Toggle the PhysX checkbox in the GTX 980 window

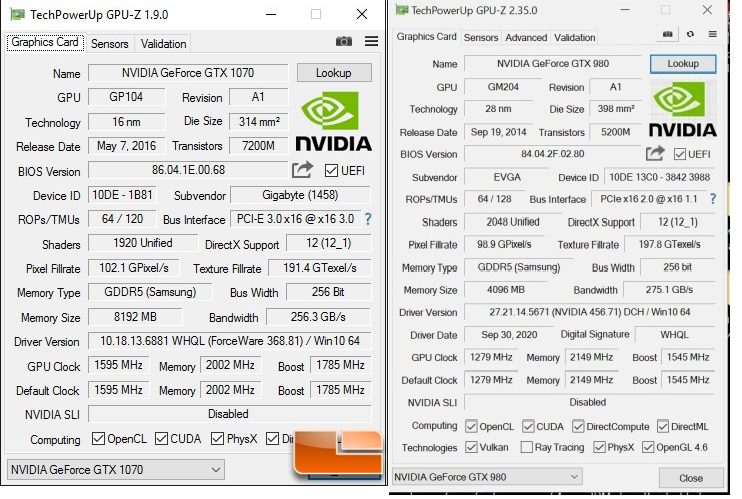599,447
